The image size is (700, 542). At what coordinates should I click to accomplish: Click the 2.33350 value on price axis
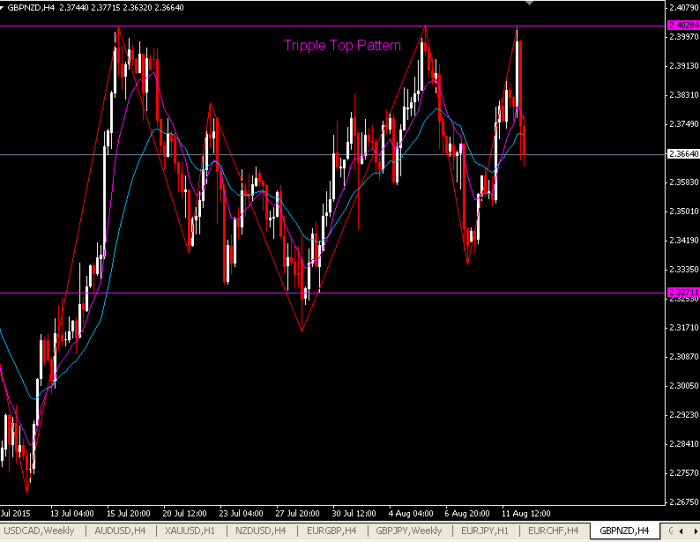[x=684, y=270]
